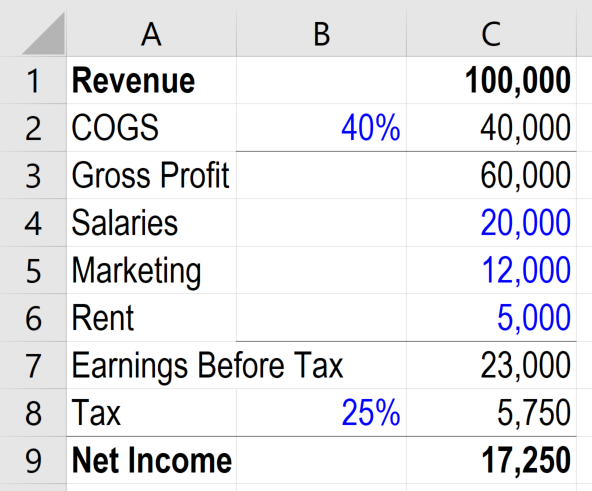
Task: Select row 9 header
Action: pos(33,460)
